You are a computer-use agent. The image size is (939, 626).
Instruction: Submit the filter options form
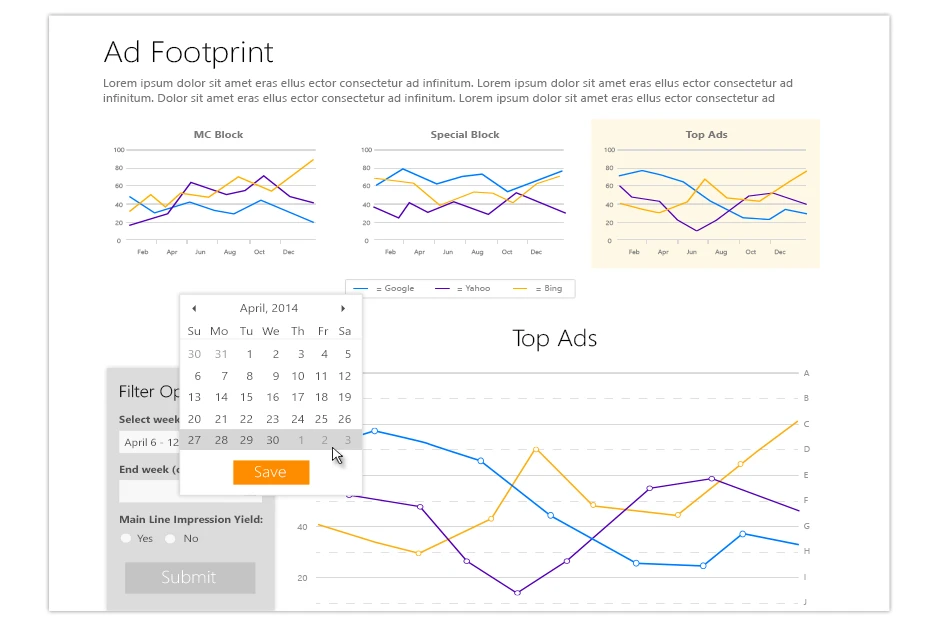[x=189, y=577]
